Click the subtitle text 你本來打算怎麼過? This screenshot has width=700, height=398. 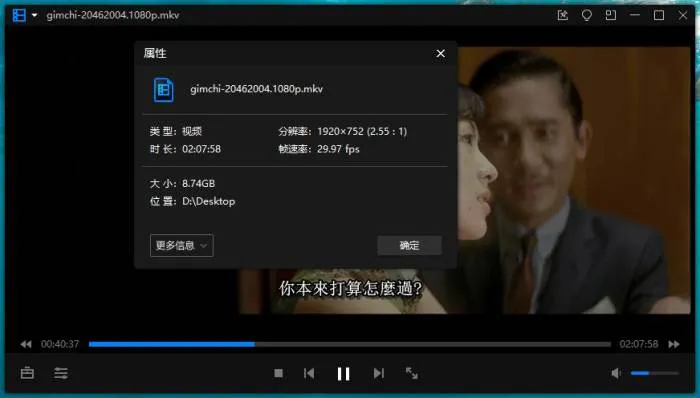(350, 288)
